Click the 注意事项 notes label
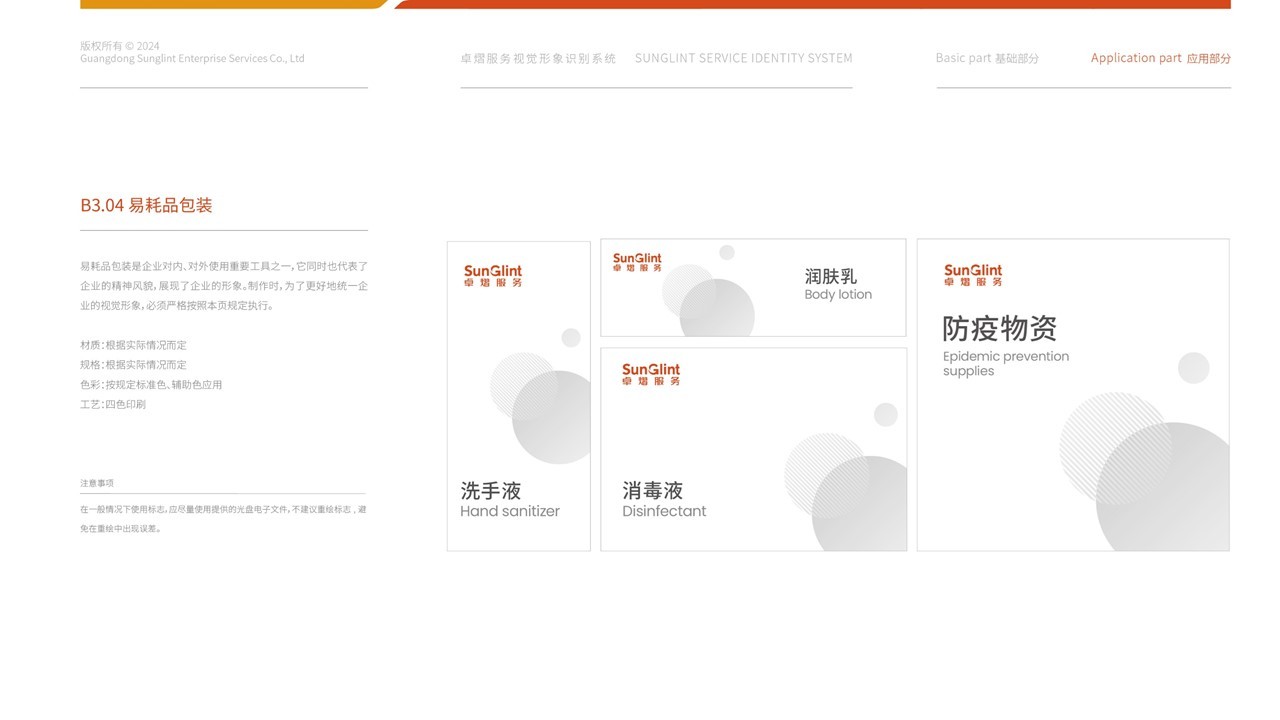This screenshot has width=1280, height=720. [x=96, y=482]
